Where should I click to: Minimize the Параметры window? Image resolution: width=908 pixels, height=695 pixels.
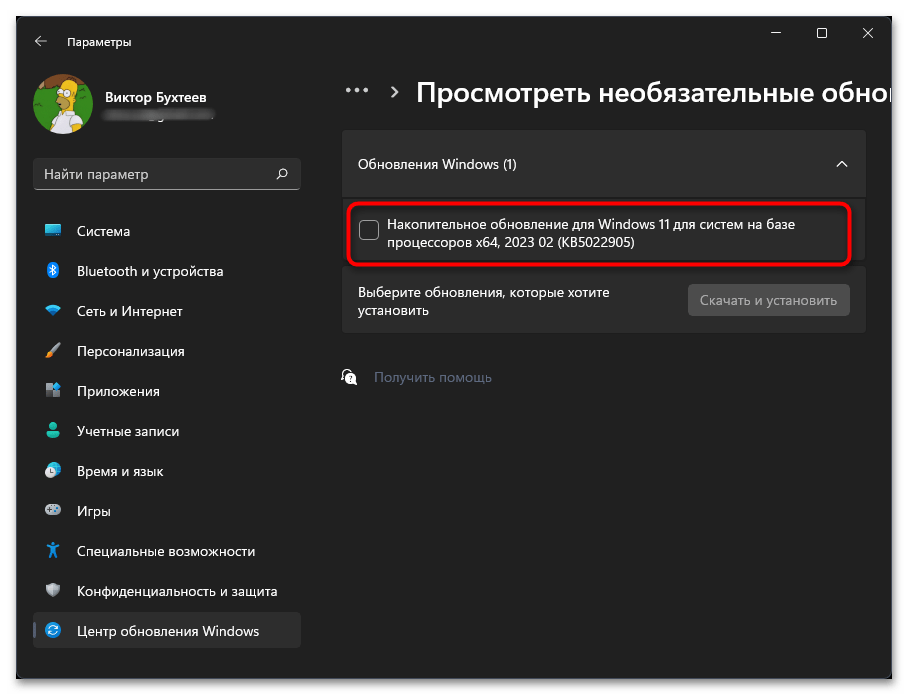tap(776, 33)
